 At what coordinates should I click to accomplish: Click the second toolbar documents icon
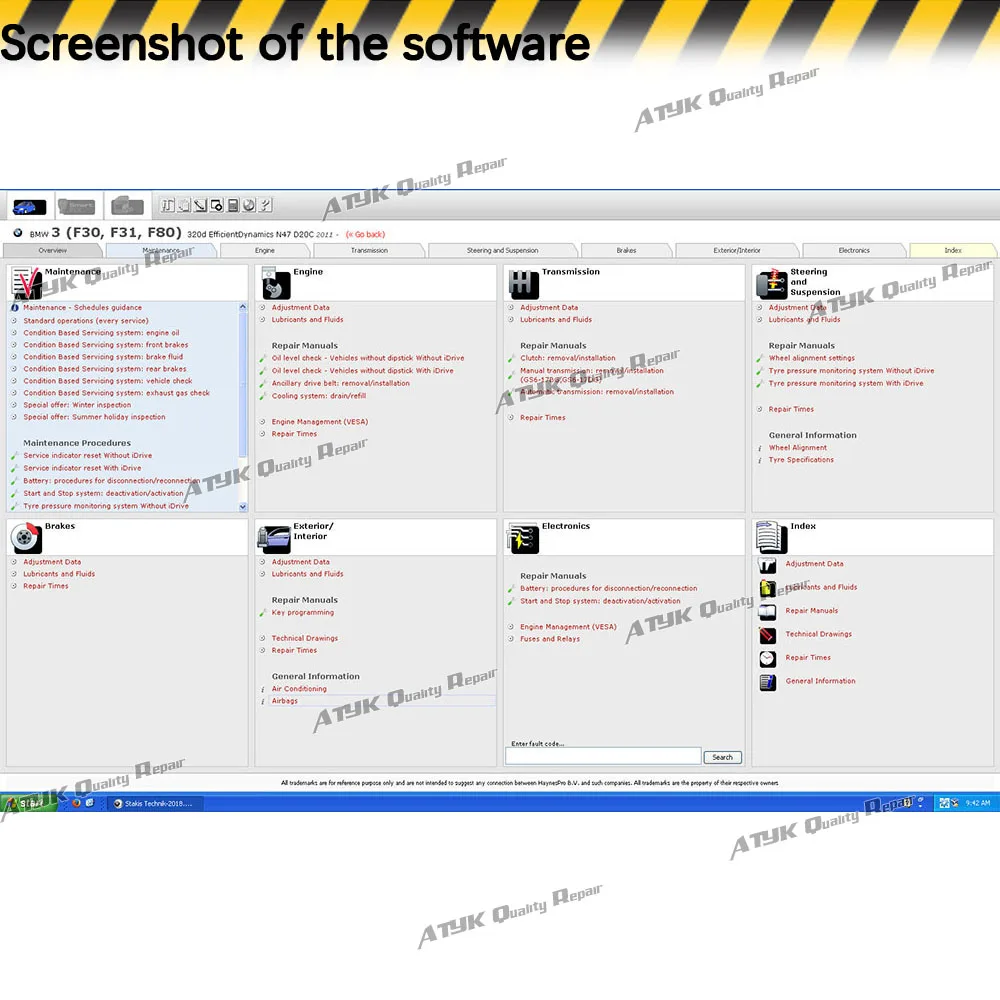[184, 205]
